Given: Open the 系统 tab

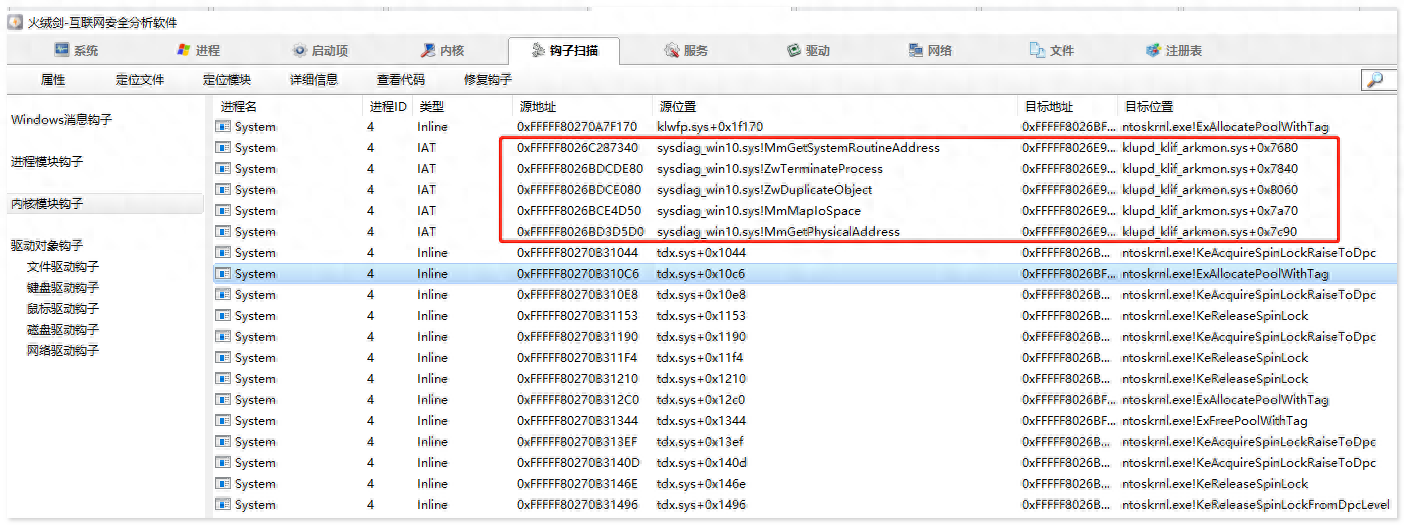Looking at the screenshot, I should tap(76, 50).
